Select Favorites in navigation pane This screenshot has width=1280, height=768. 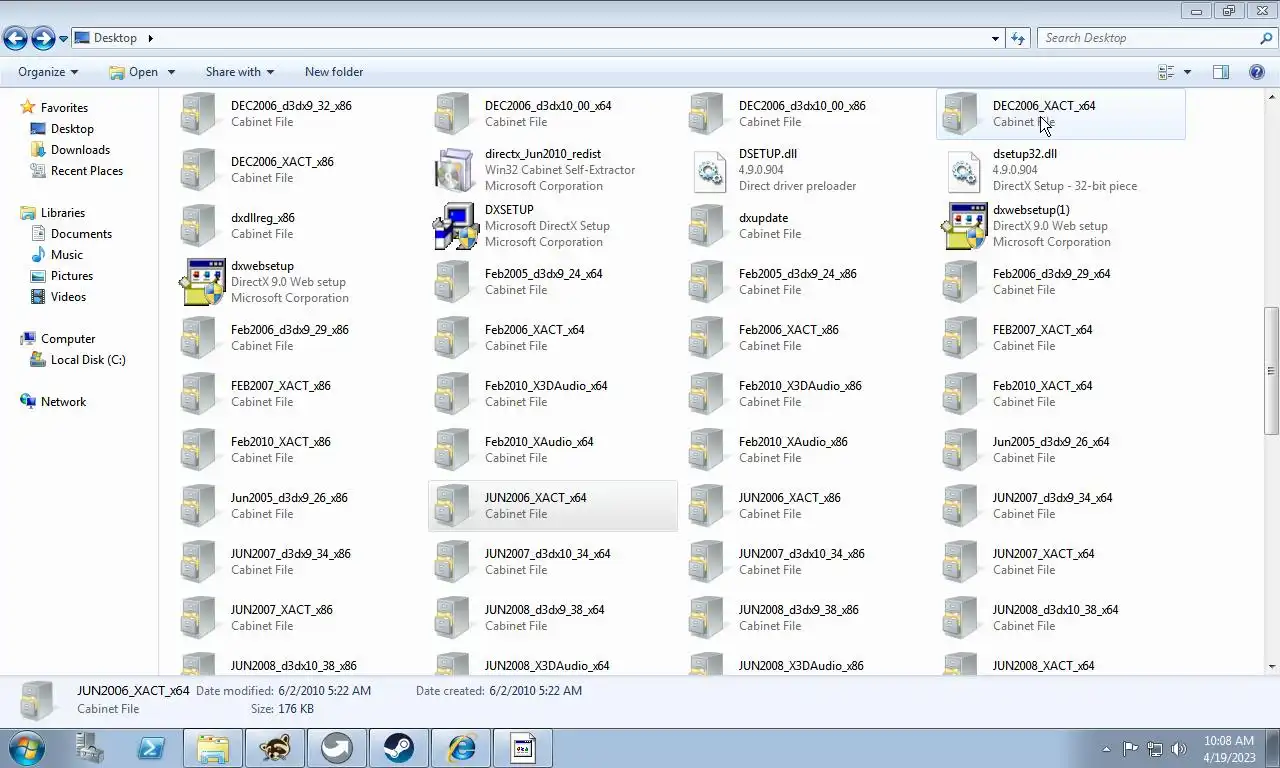click(64, 108)
